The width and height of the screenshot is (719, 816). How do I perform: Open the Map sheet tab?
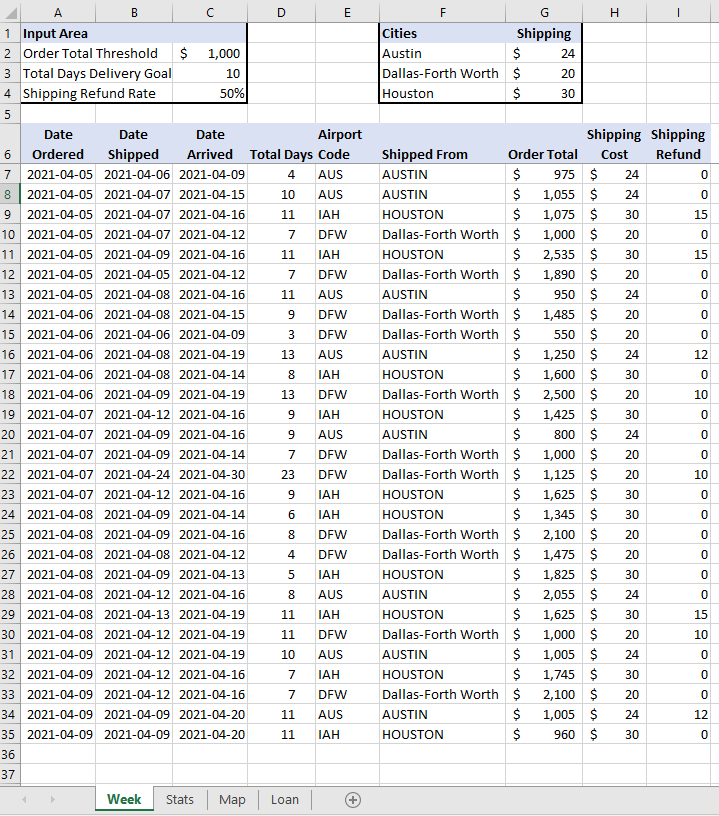pyautogui.click(x=232, y=799)
